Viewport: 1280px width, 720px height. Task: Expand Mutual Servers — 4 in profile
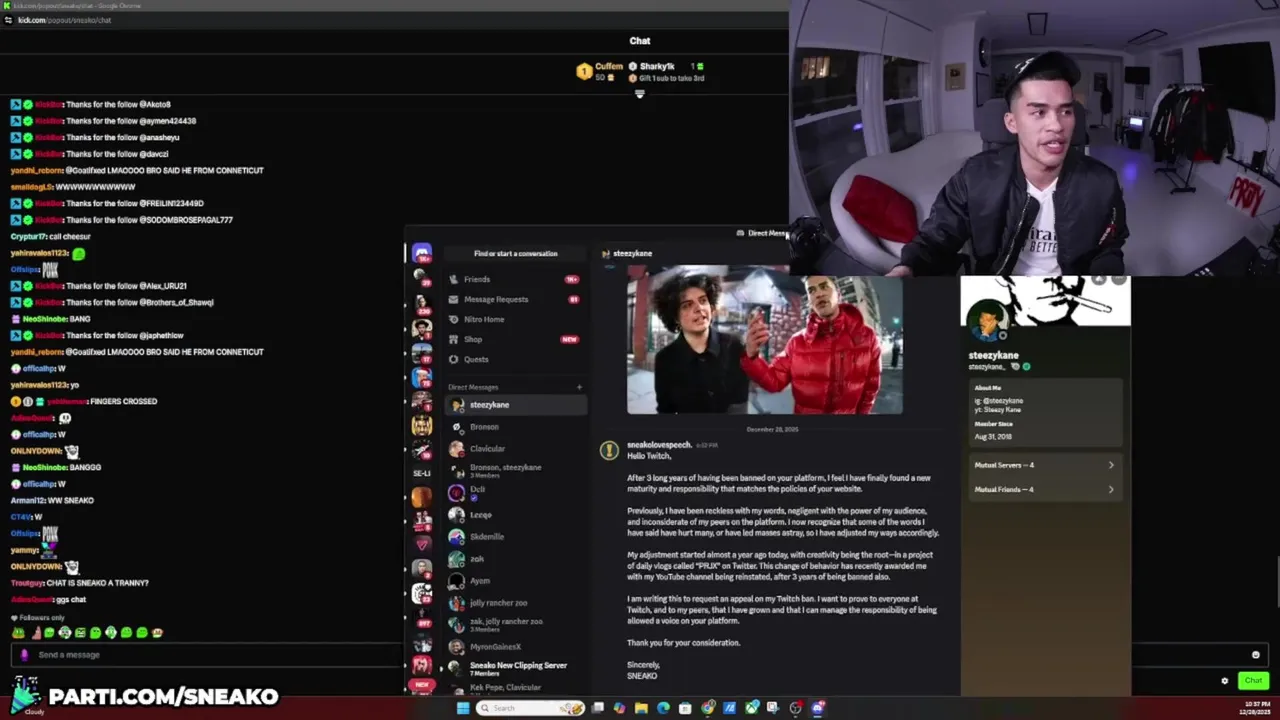click(1044, 465)
